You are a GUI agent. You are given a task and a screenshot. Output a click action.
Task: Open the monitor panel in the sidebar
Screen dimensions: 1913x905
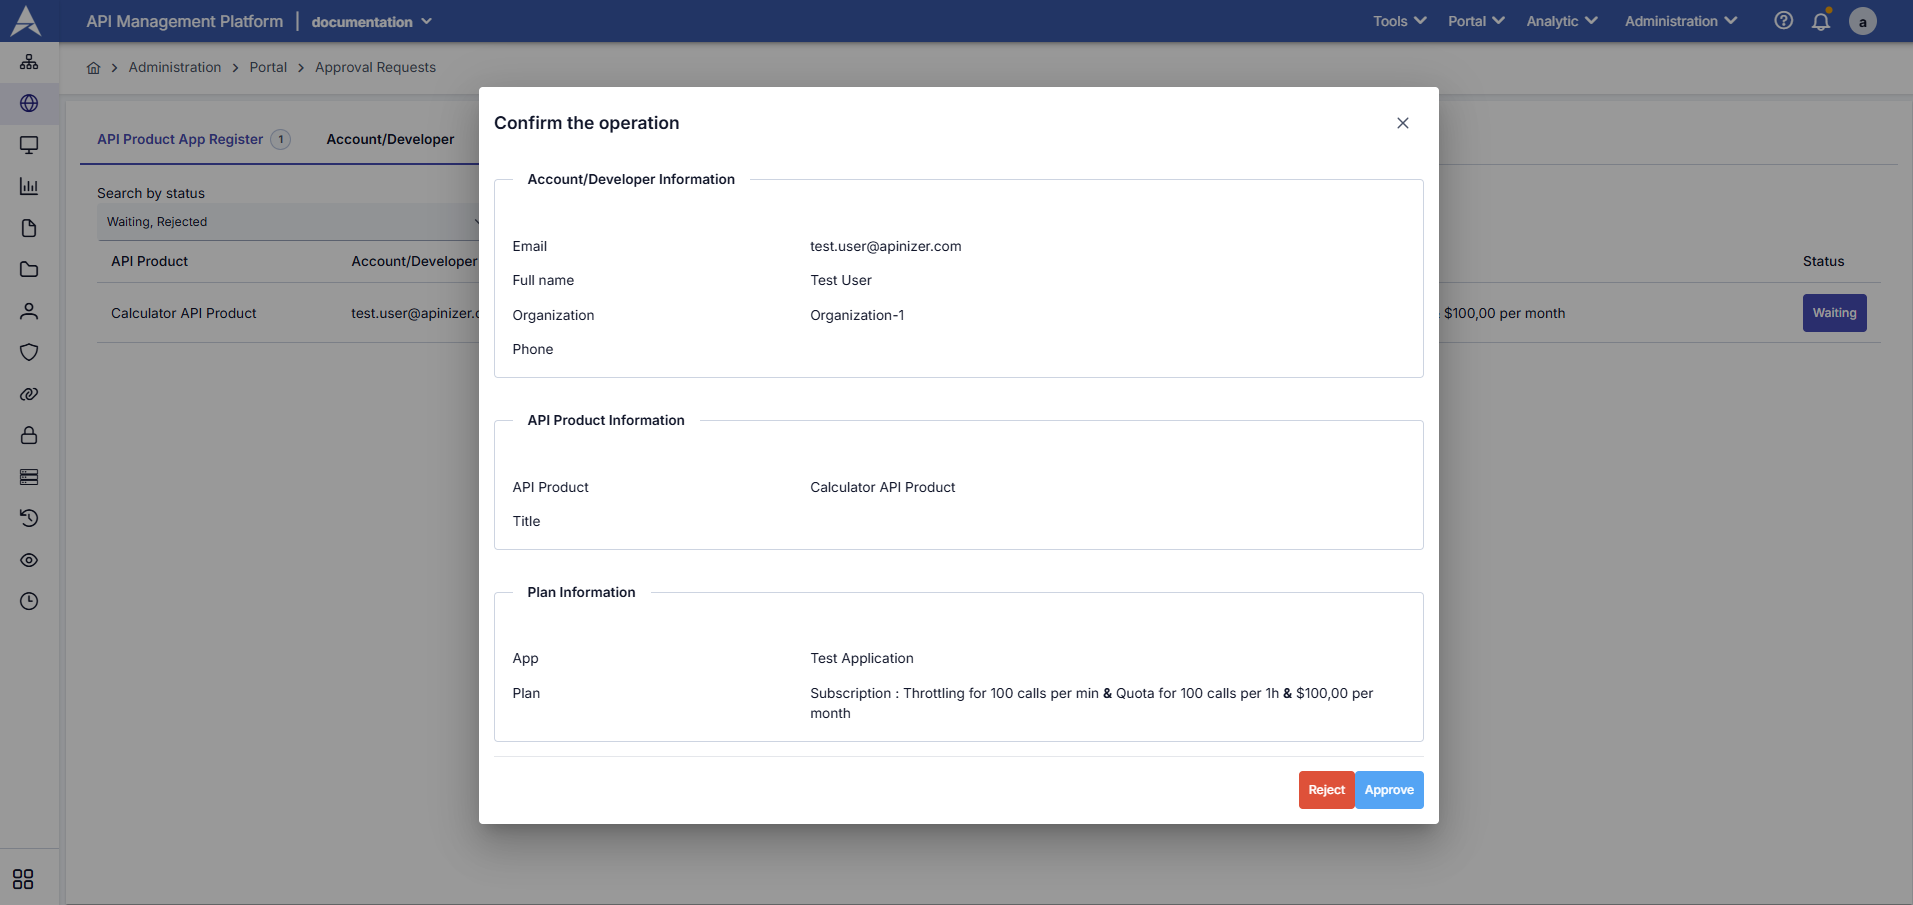[x=29, y=145]
